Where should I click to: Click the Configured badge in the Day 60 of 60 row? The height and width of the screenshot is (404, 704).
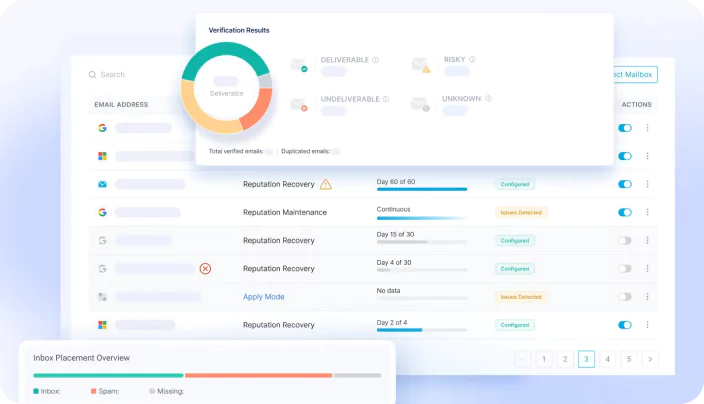[x=515, y=184]
